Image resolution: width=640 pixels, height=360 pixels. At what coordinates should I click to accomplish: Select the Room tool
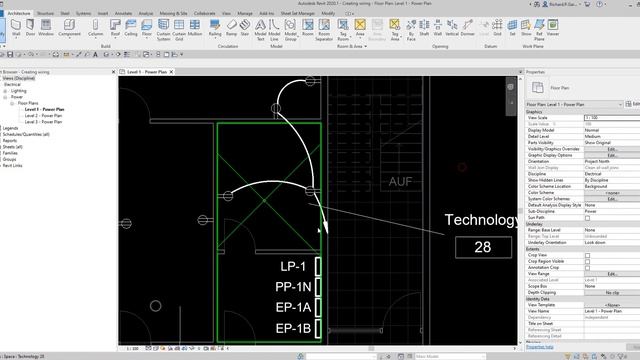[308, 28]
